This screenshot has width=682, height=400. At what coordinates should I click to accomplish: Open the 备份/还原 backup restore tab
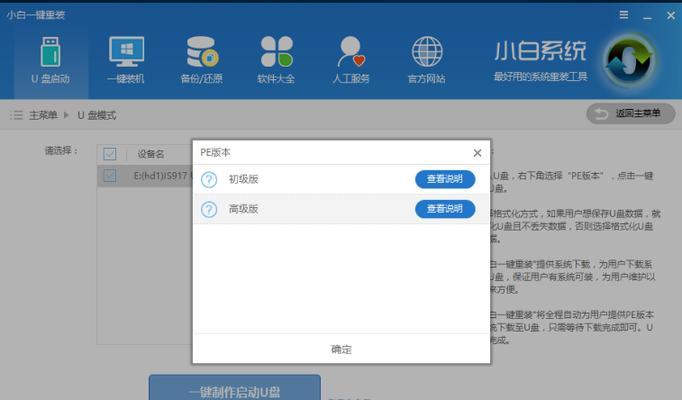pos(201,60)
